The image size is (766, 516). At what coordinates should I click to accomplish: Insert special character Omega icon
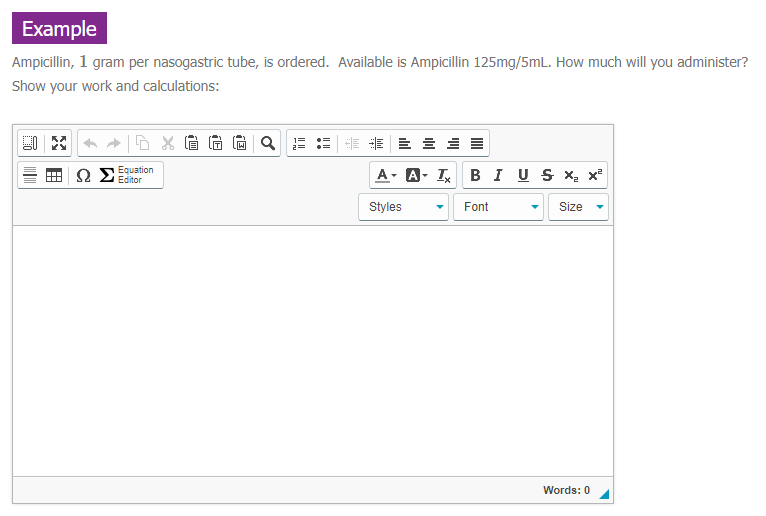(84, 175)
